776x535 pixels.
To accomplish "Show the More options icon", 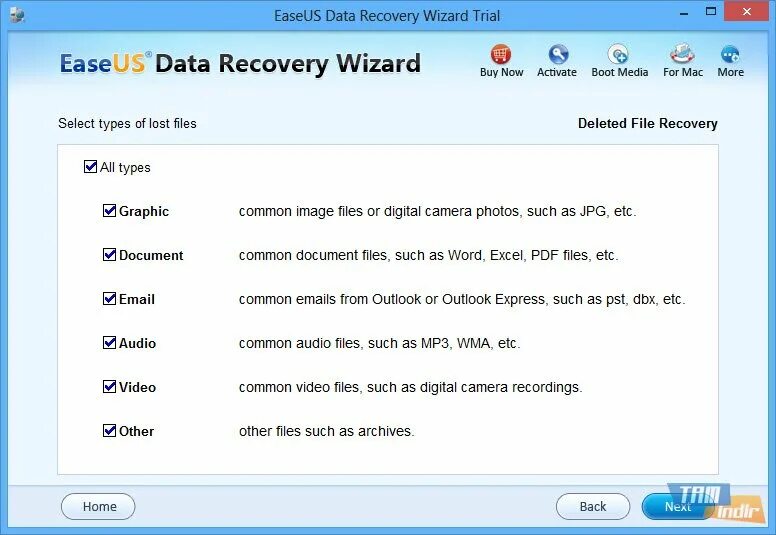I will [x=730, y=54].
